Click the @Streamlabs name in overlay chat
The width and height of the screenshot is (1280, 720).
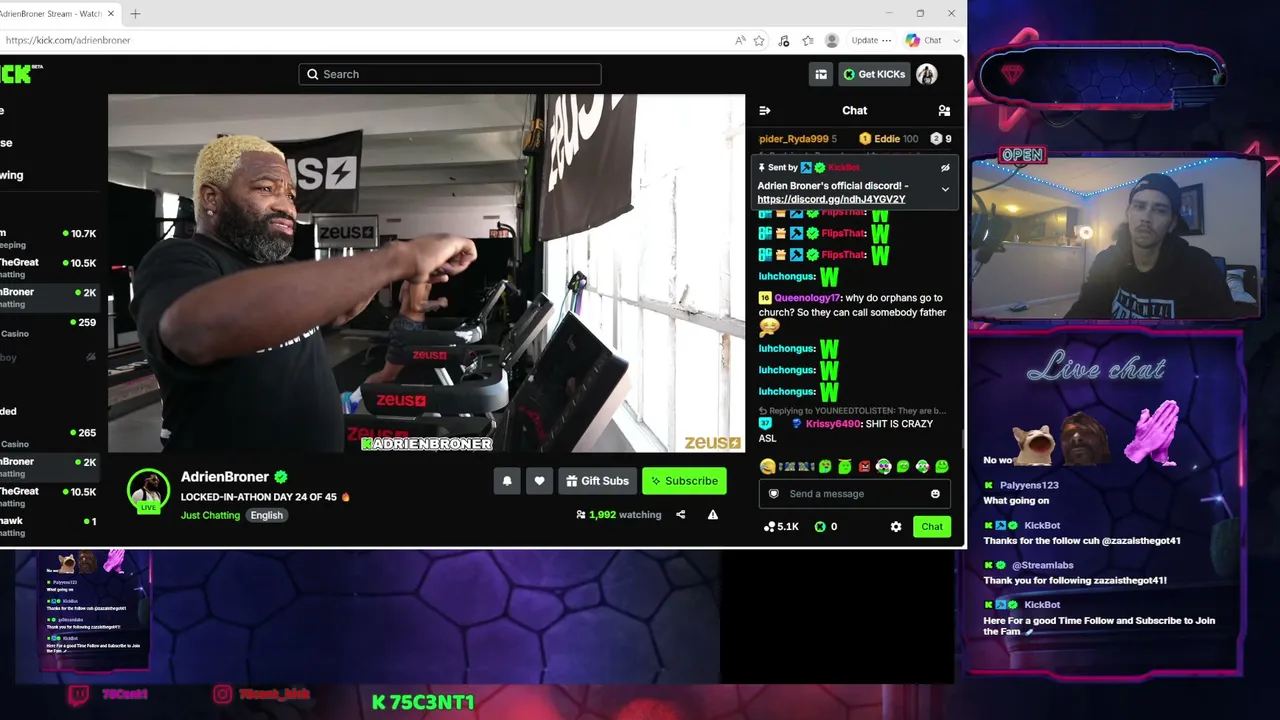click(1042, 565)
